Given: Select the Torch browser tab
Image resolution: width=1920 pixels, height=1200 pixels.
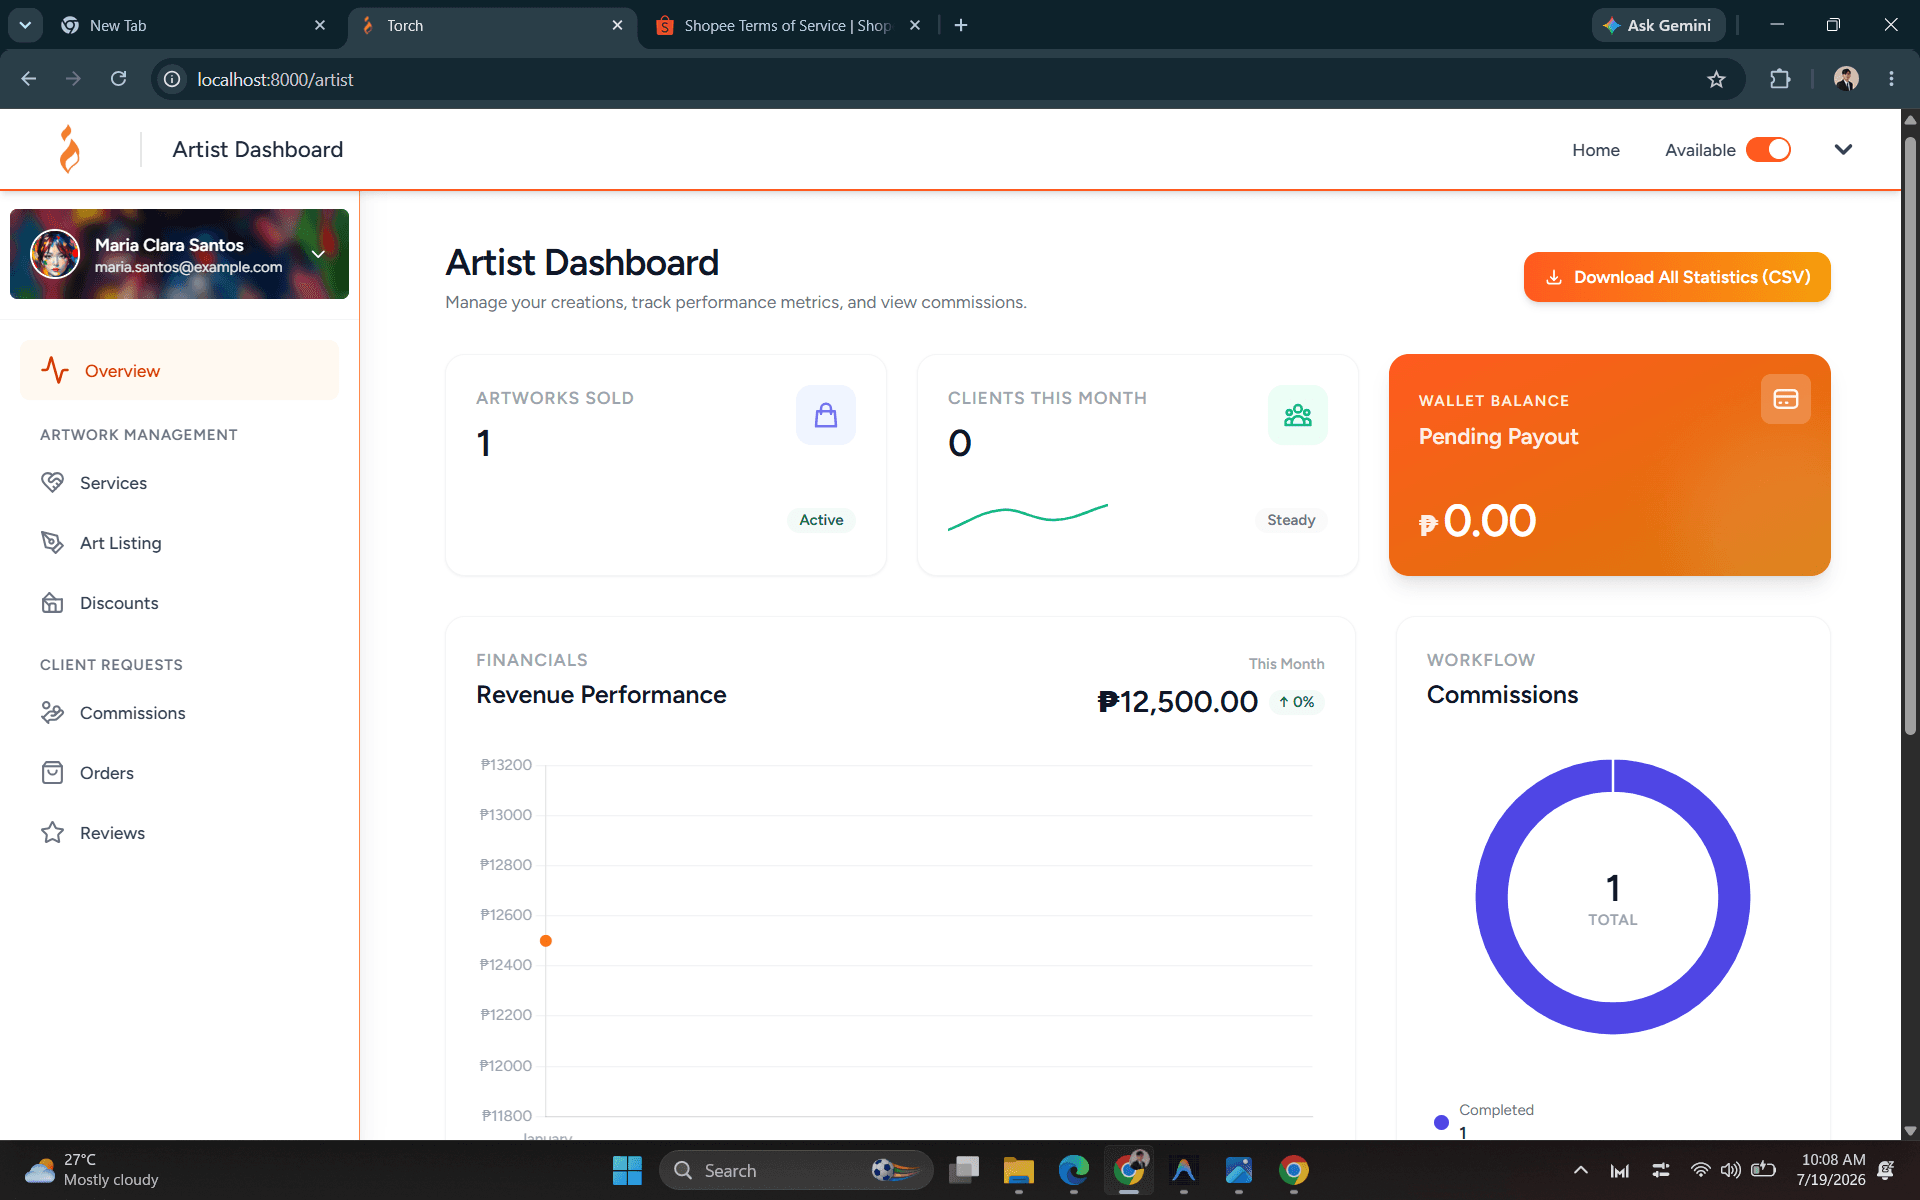Looking at the screenshot, I should pos(491,25).
